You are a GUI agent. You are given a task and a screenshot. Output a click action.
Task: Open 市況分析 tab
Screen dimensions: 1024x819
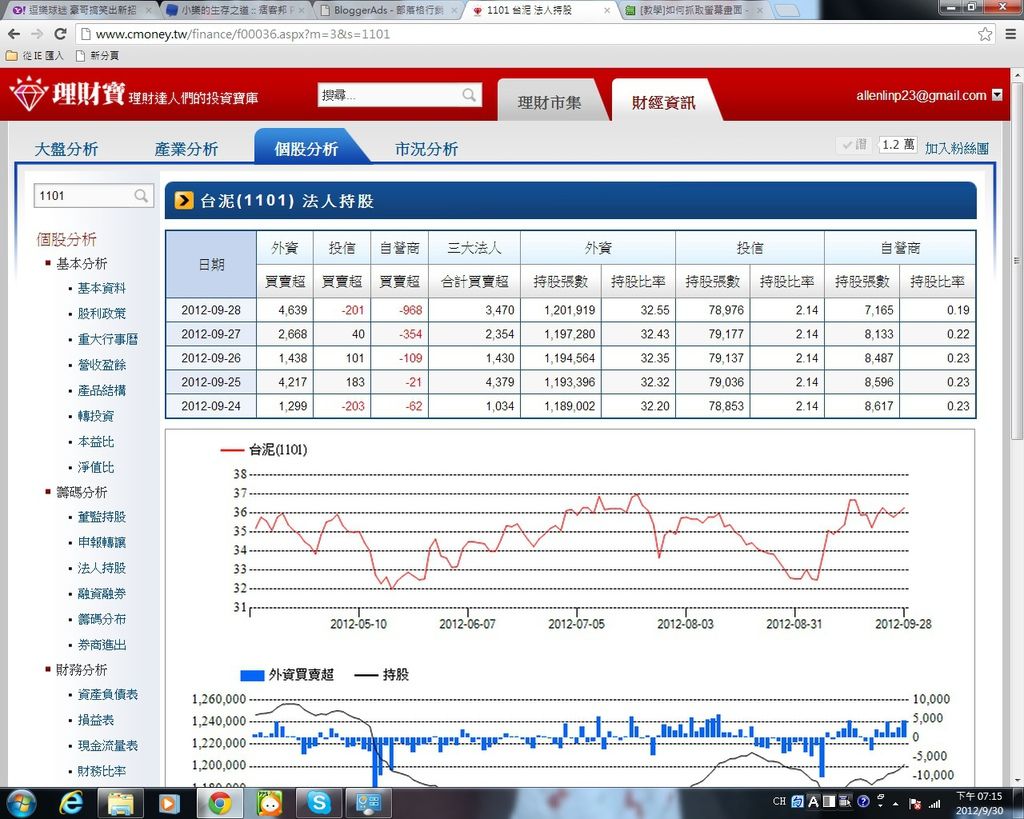point(426,149)
